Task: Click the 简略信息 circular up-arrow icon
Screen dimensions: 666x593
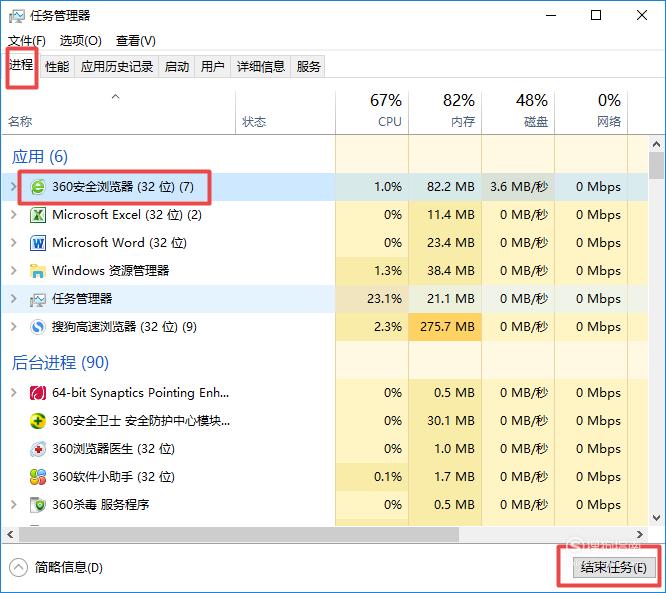Action: [x=18, y=568]
